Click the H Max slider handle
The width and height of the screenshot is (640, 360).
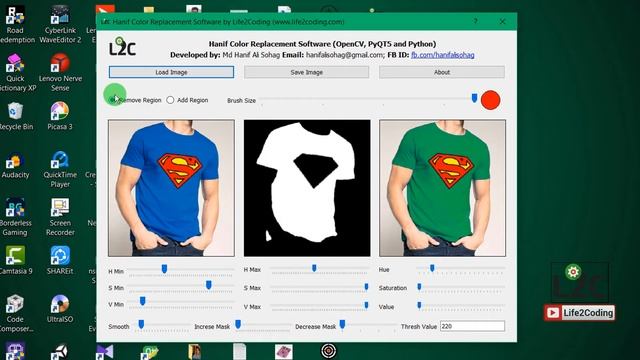point(314,268)
